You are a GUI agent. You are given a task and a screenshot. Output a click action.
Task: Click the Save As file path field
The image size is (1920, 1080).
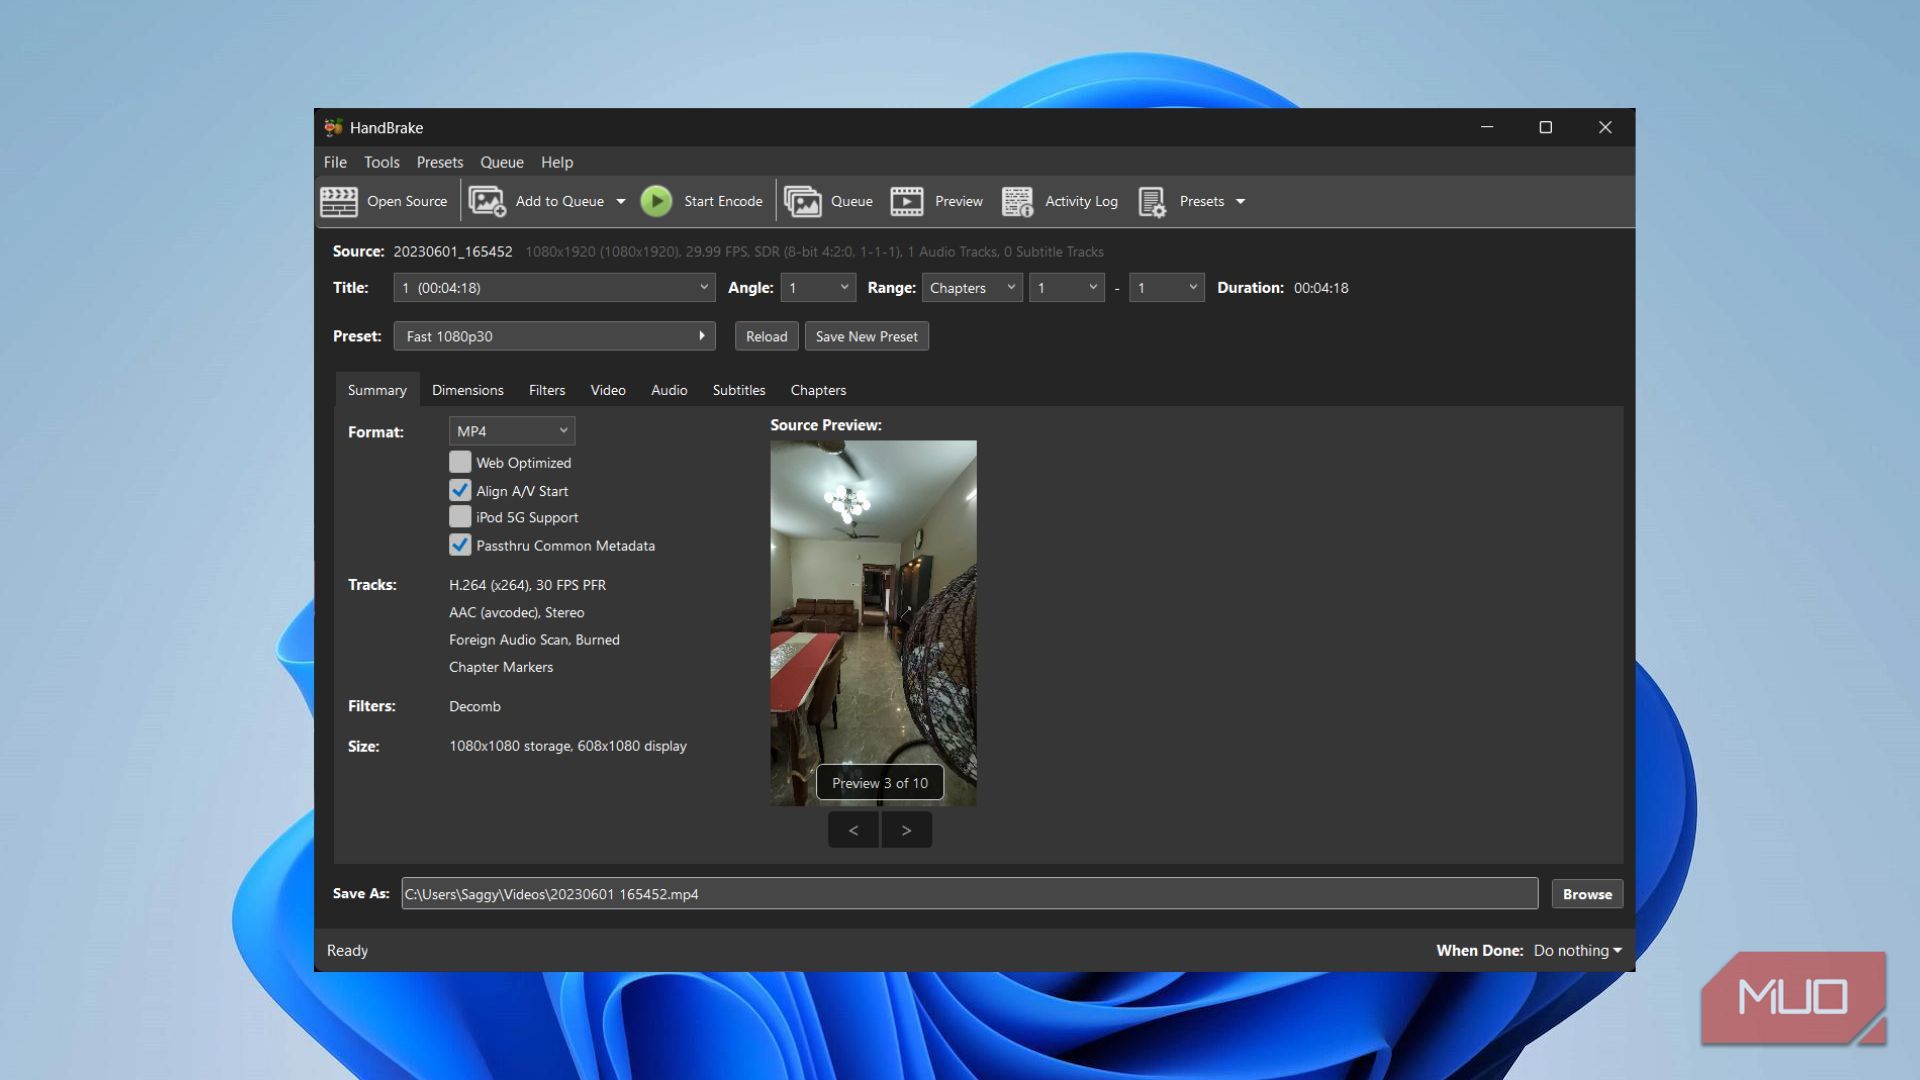969,894
